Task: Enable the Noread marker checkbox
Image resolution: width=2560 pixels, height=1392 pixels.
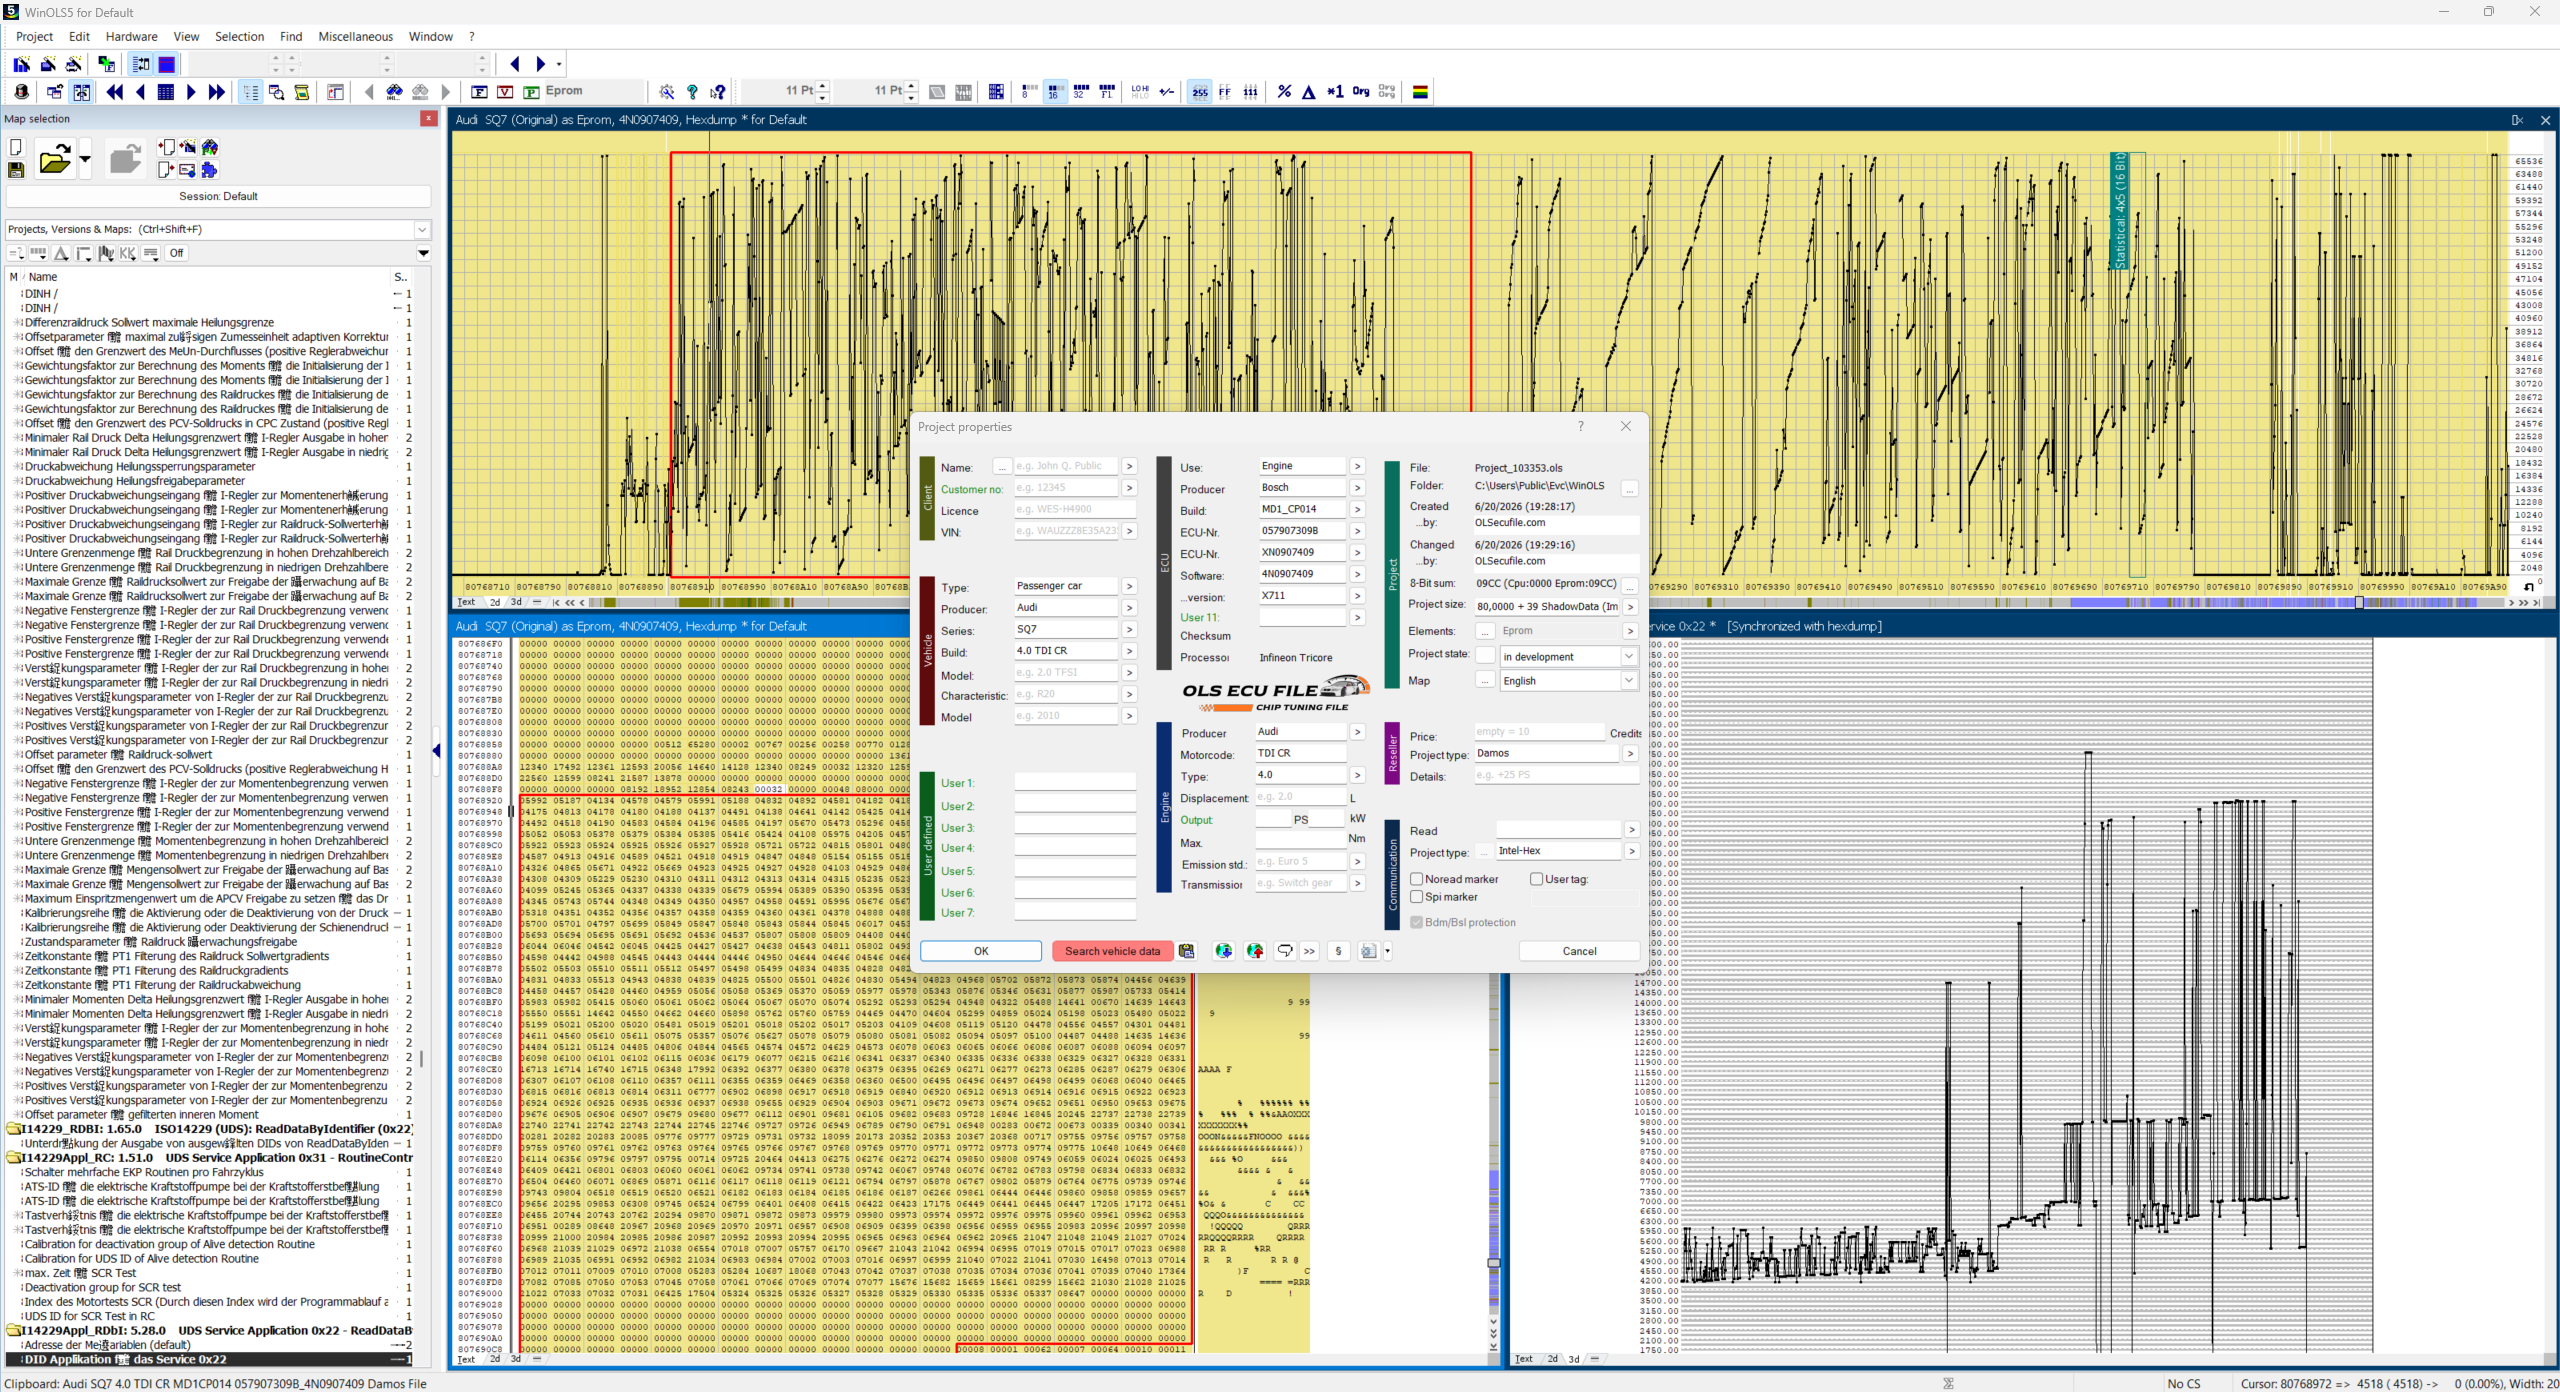Action: click(1416, 879)
